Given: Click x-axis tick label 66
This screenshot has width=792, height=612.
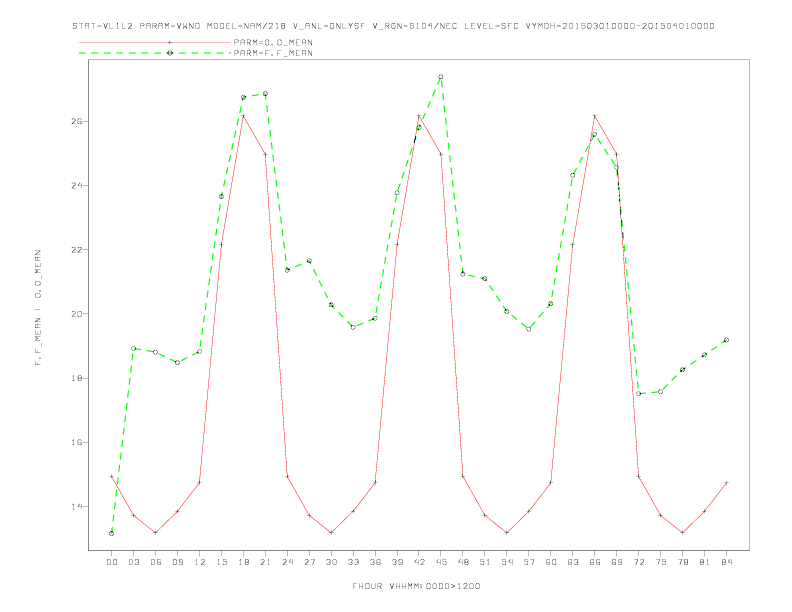Looking at the screenshot, I should (x=595, y=562).
